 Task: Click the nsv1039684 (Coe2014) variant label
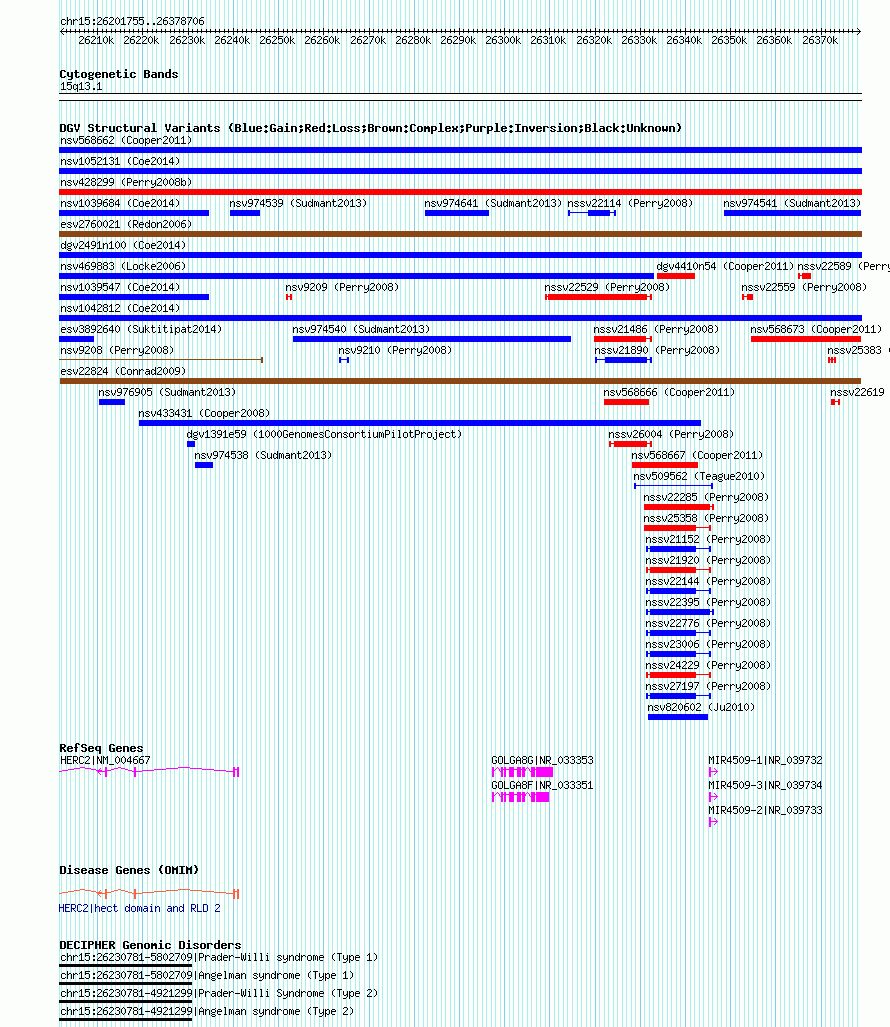click(x=120, y=203)
